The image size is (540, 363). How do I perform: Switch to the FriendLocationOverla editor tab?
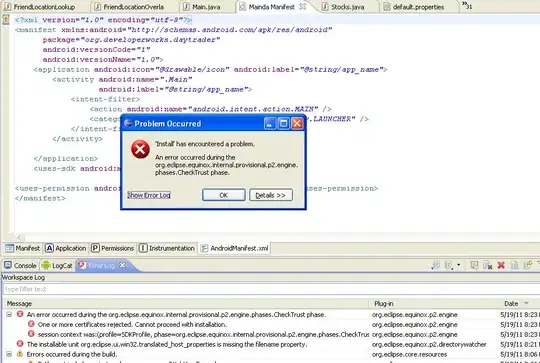coord(134,7)
